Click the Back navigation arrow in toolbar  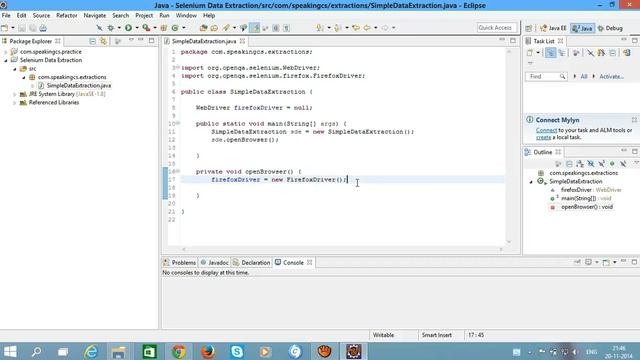pyautogui.click(x=367, y=28)
